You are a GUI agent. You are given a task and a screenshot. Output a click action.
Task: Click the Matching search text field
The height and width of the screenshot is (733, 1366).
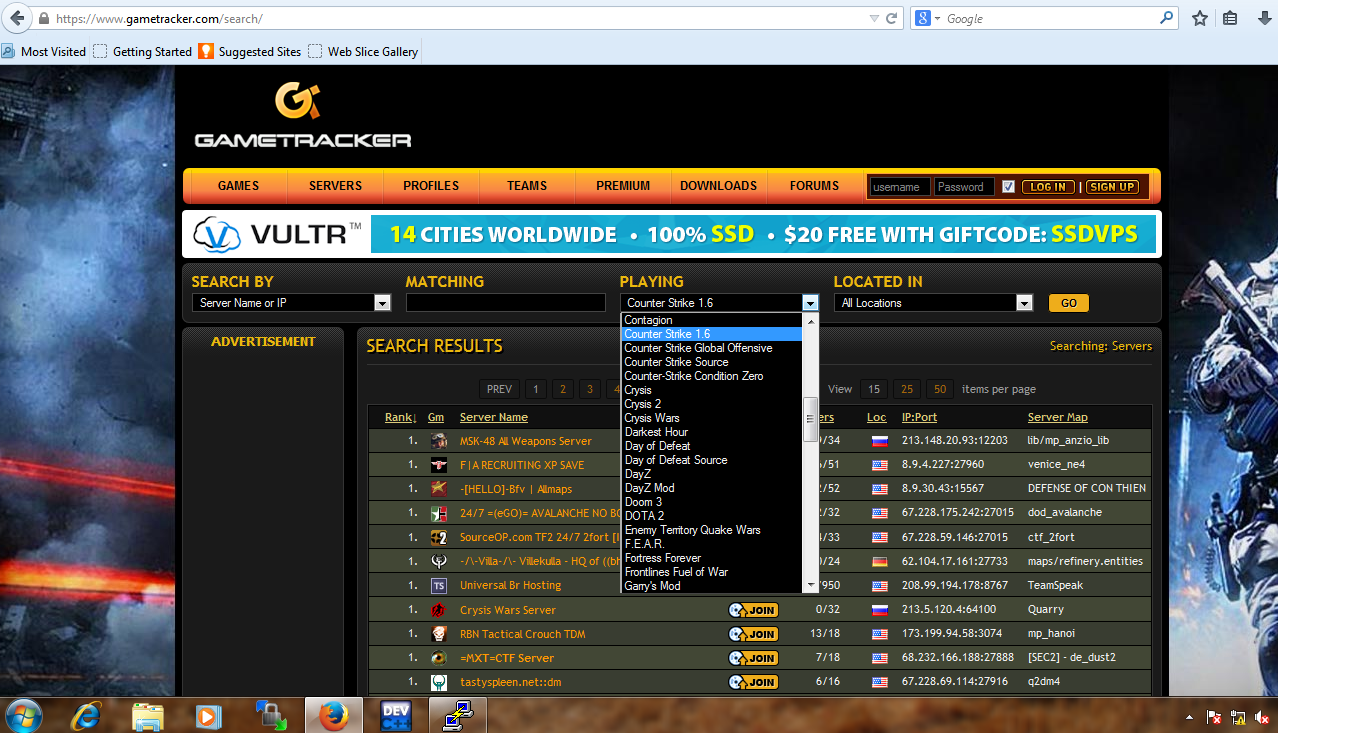point(506,303)
